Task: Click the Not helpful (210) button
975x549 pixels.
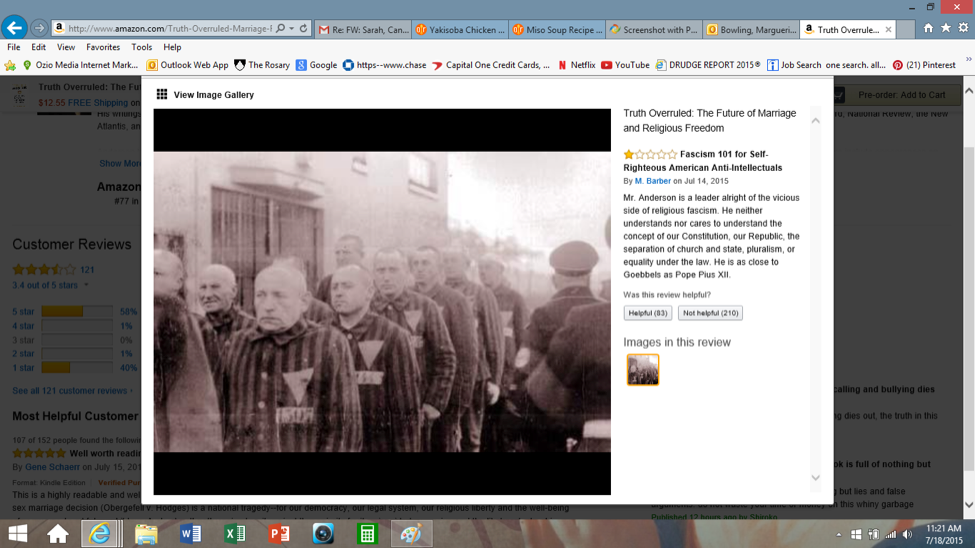Action: pyautogui.click(x=710, y=313)
